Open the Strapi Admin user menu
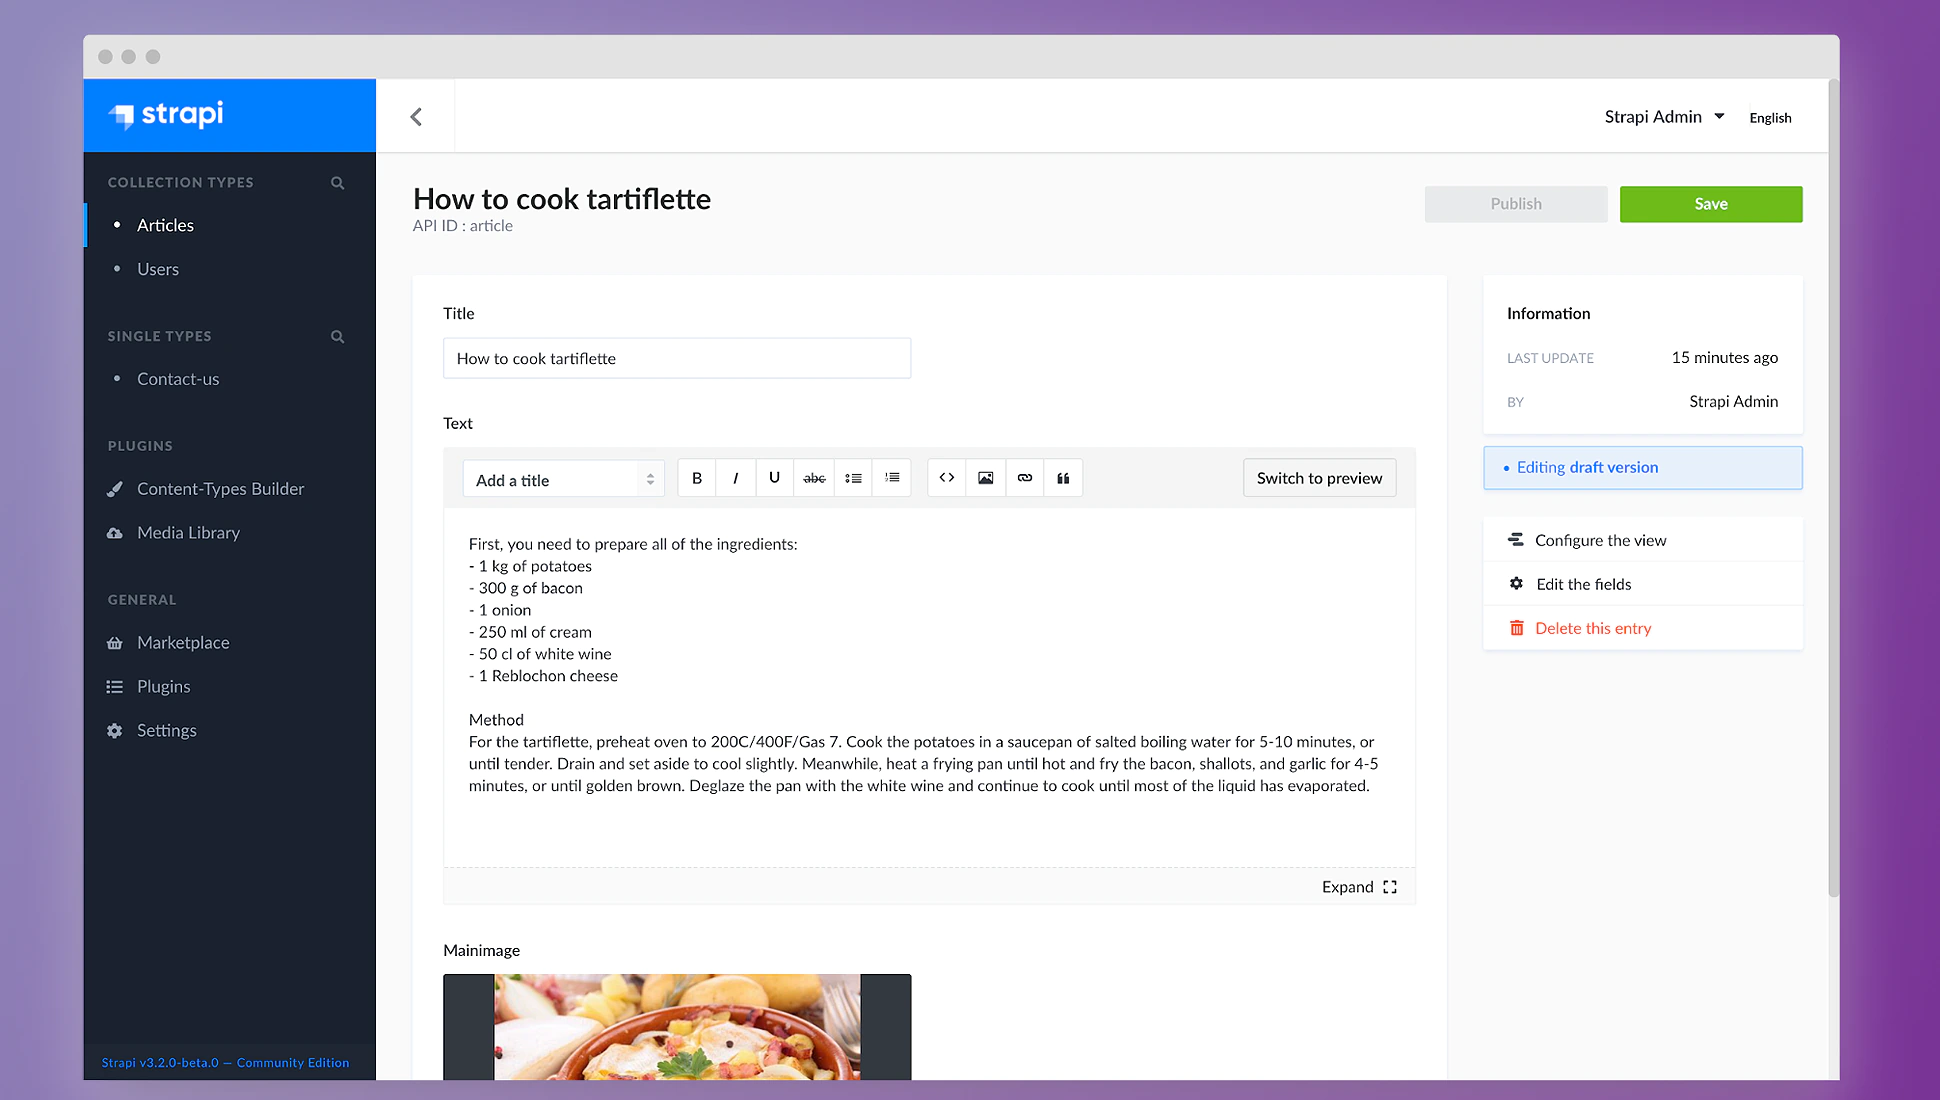Viewport: 1940px width, 1100px height. (x=1664, y=116)
